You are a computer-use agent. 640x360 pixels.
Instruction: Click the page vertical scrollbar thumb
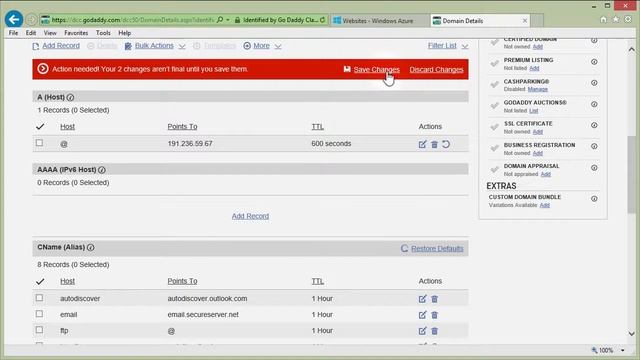[x=631, y=175]
